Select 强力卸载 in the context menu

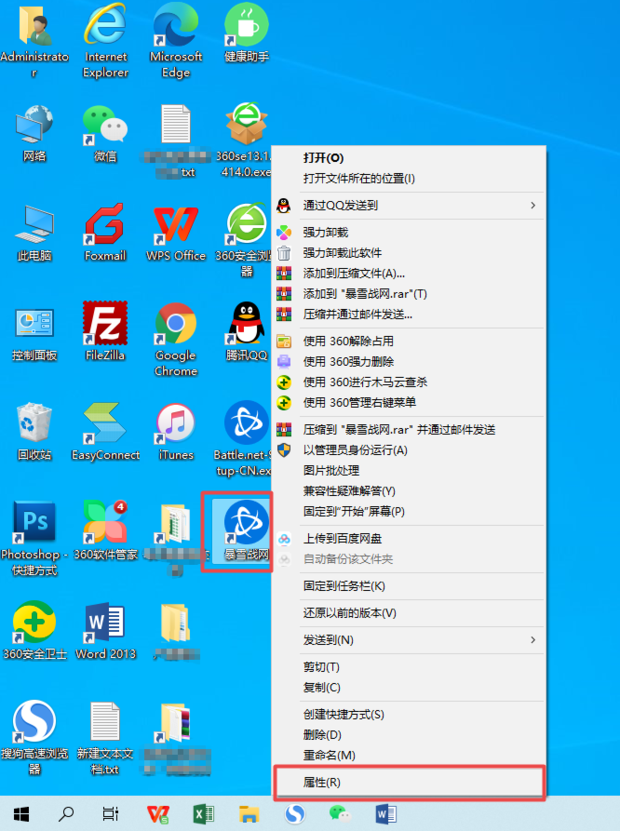(408, 232)
